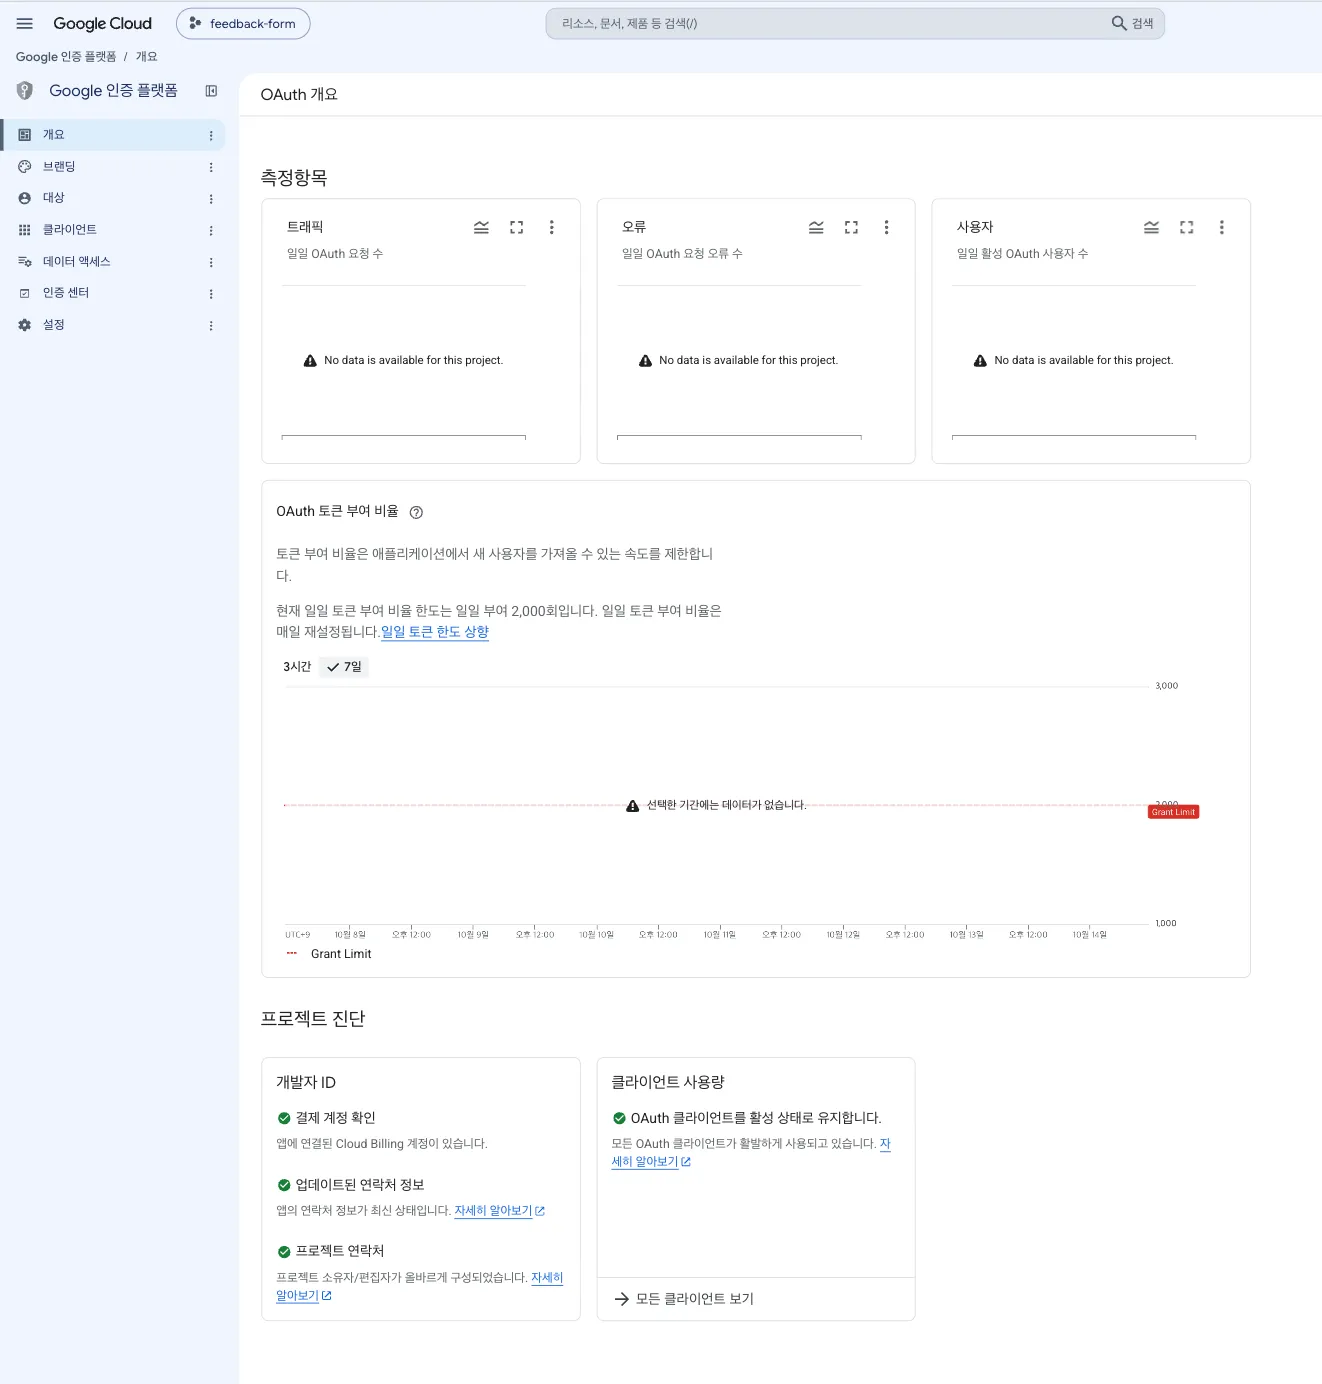Open the three-dot menu next to 대상
The width and height of the screenshot is (1322, 1384).
(x=211, y=198)
